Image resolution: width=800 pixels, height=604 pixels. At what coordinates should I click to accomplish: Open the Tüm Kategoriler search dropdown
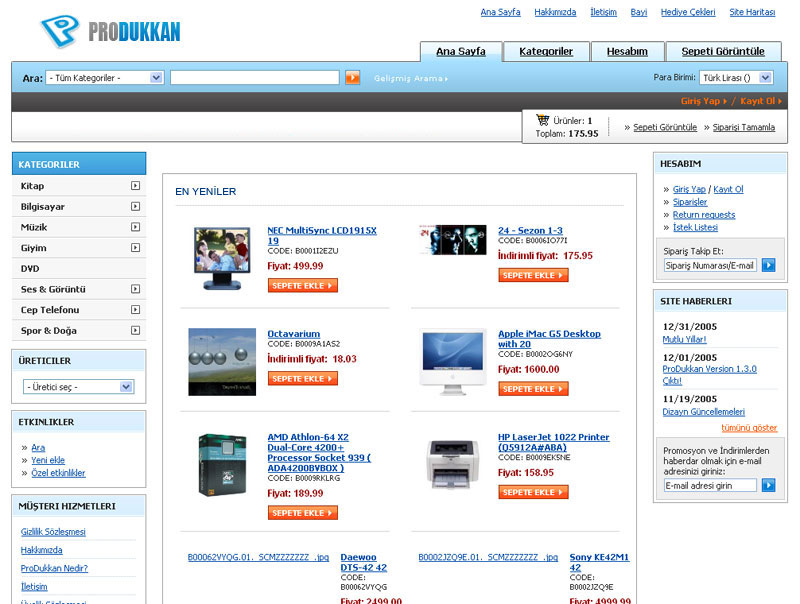point(105,78)
